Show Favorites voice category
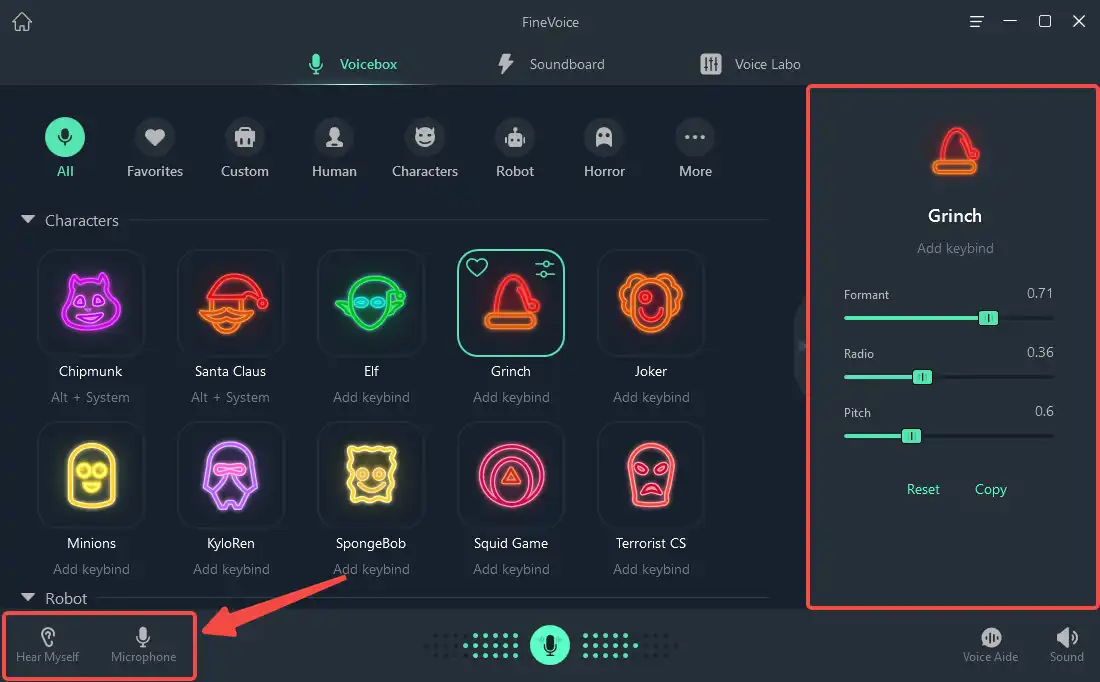 click(x=155, y=148)
